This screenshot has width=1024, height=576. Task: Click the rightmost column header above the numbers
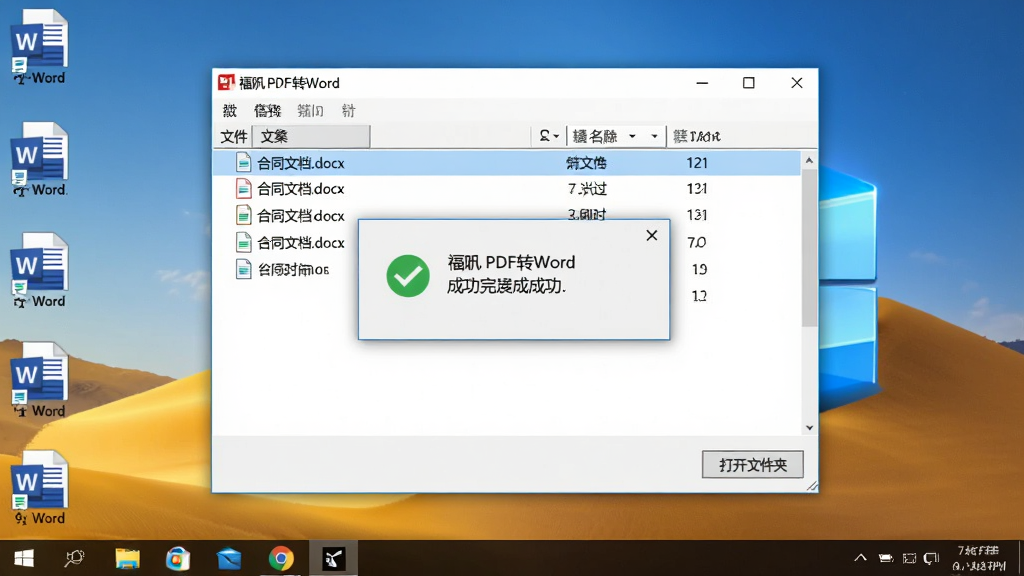pos(697,136)
